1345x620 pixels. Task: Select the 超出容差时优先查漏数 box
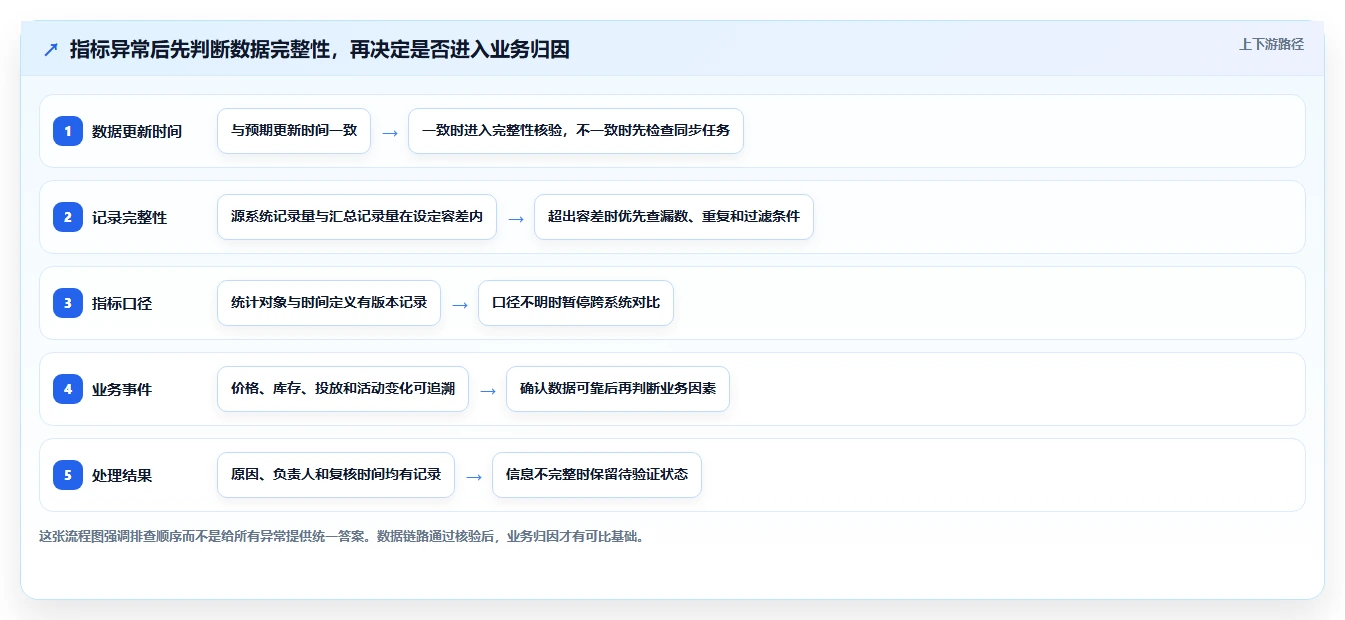(674, 217)
